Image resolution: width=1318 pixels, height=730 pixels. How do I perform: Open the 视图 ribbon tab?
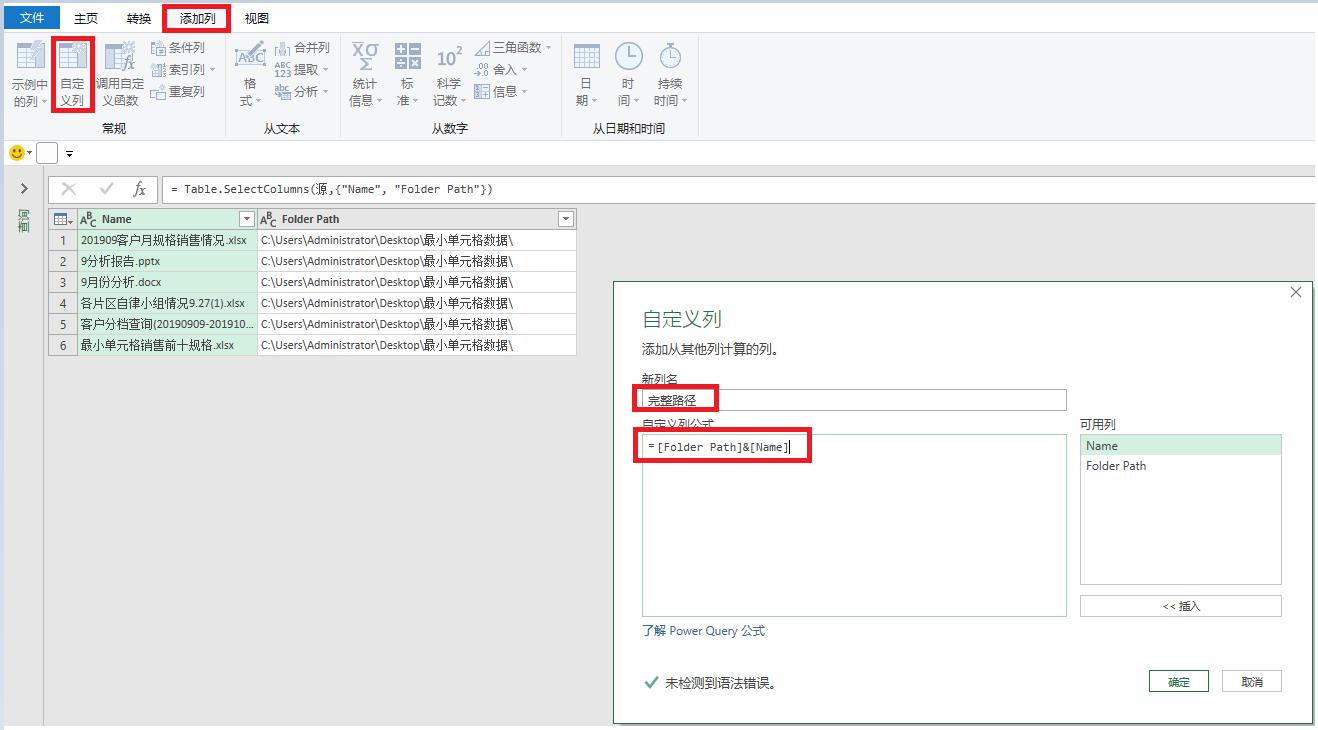256,17
